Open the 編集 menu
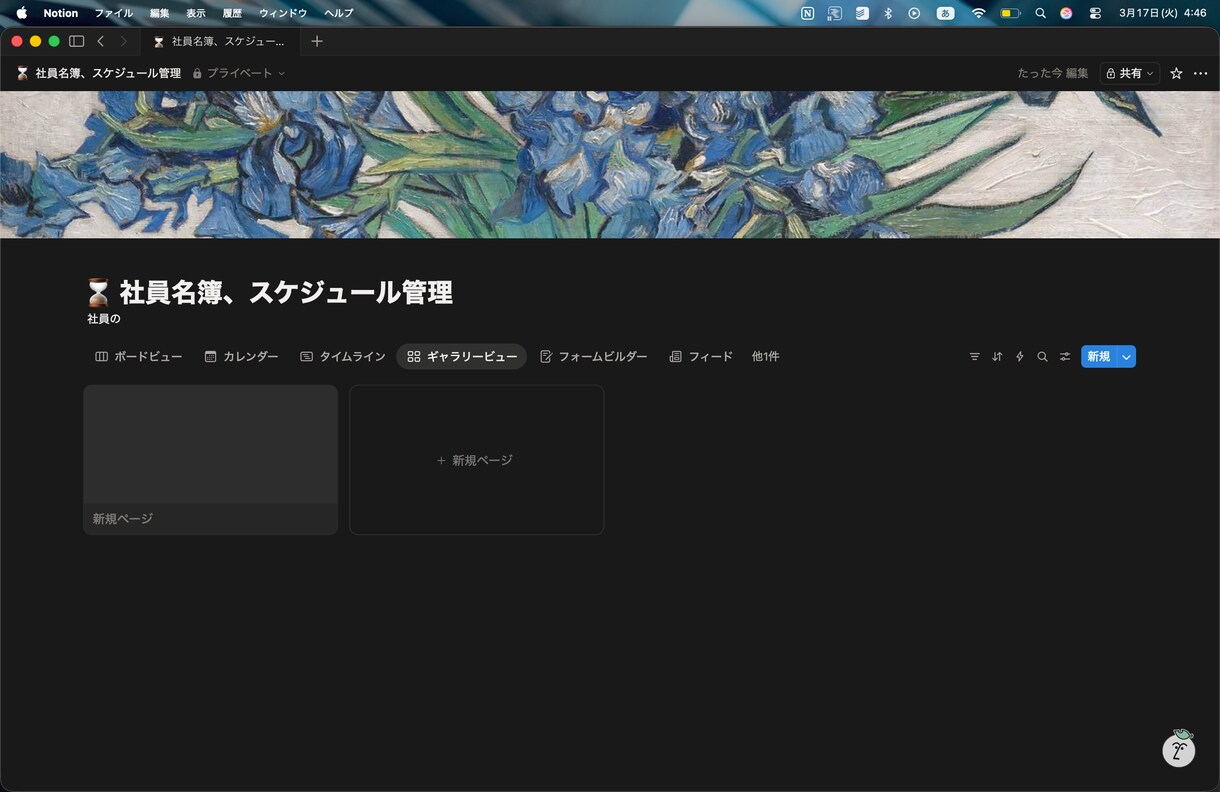Viewport: 1220px width, 792px height. click(159, 13)
